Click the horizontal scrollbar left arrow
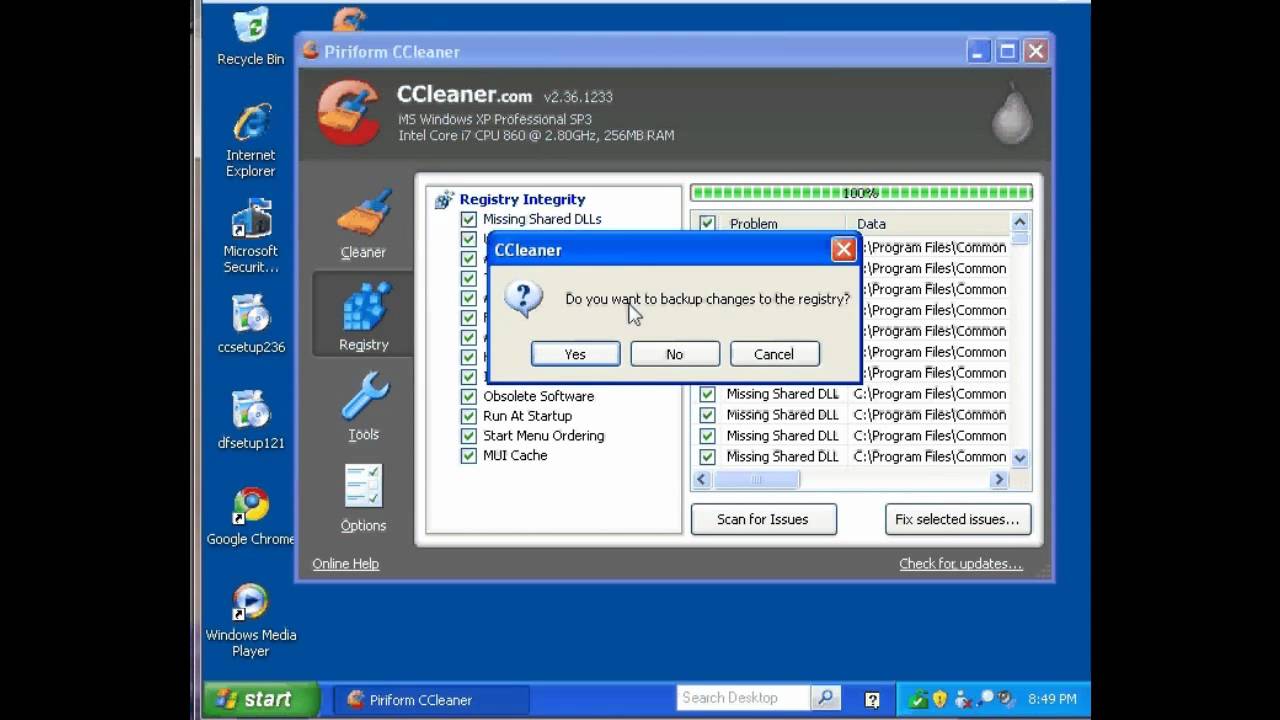 tap(702, 480)
